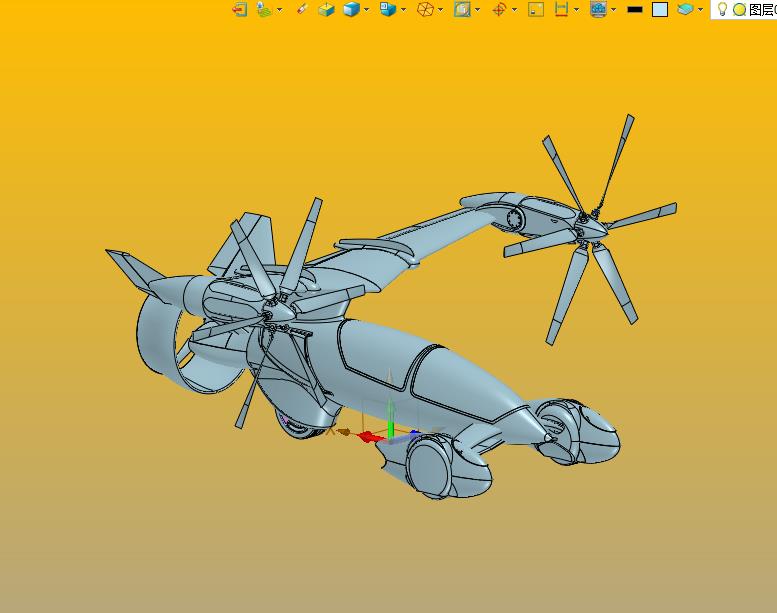Open the dropdown beside the wireframe mesh icon
The width and height of the screenshot is (777, 613).
tap(441, 10)
